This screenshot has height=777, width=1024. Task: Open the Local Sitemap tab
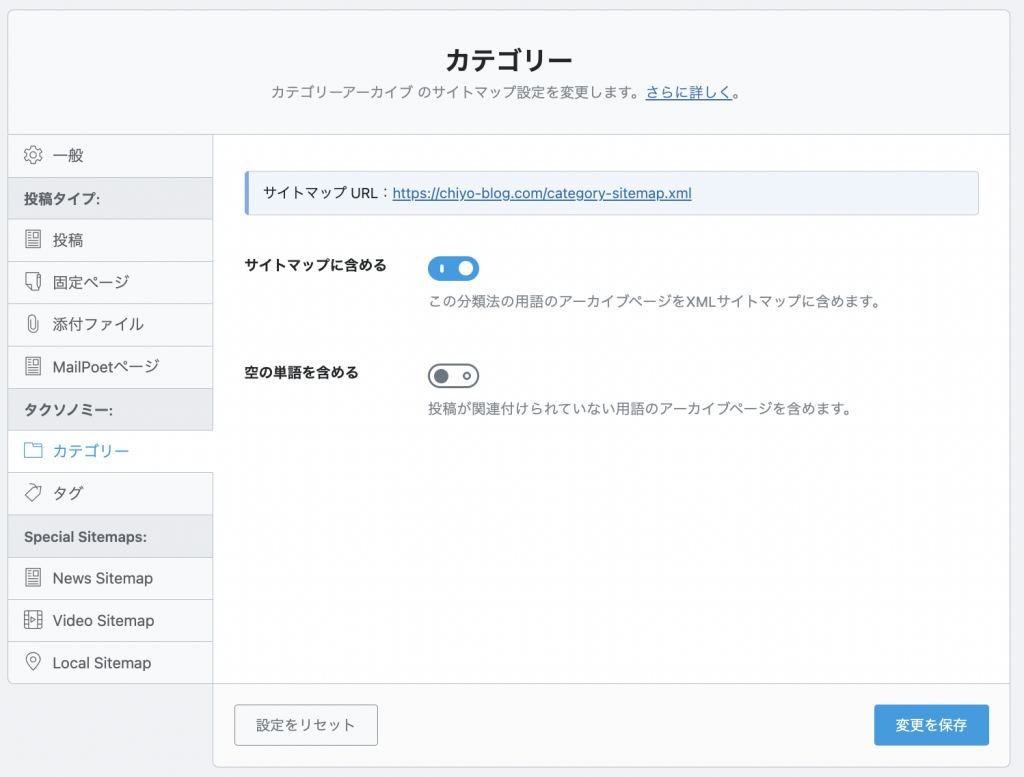[110, 663]
